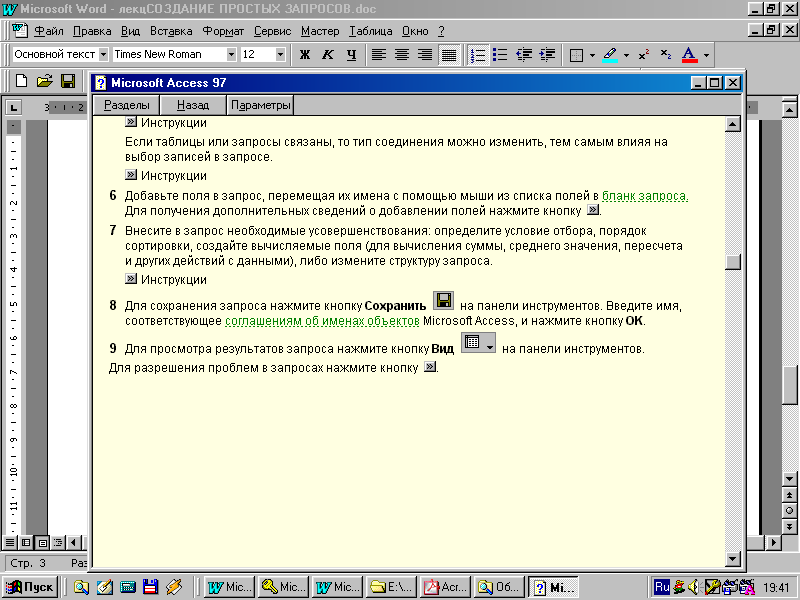Open the font size 12 dropdown

click(280, 54)
